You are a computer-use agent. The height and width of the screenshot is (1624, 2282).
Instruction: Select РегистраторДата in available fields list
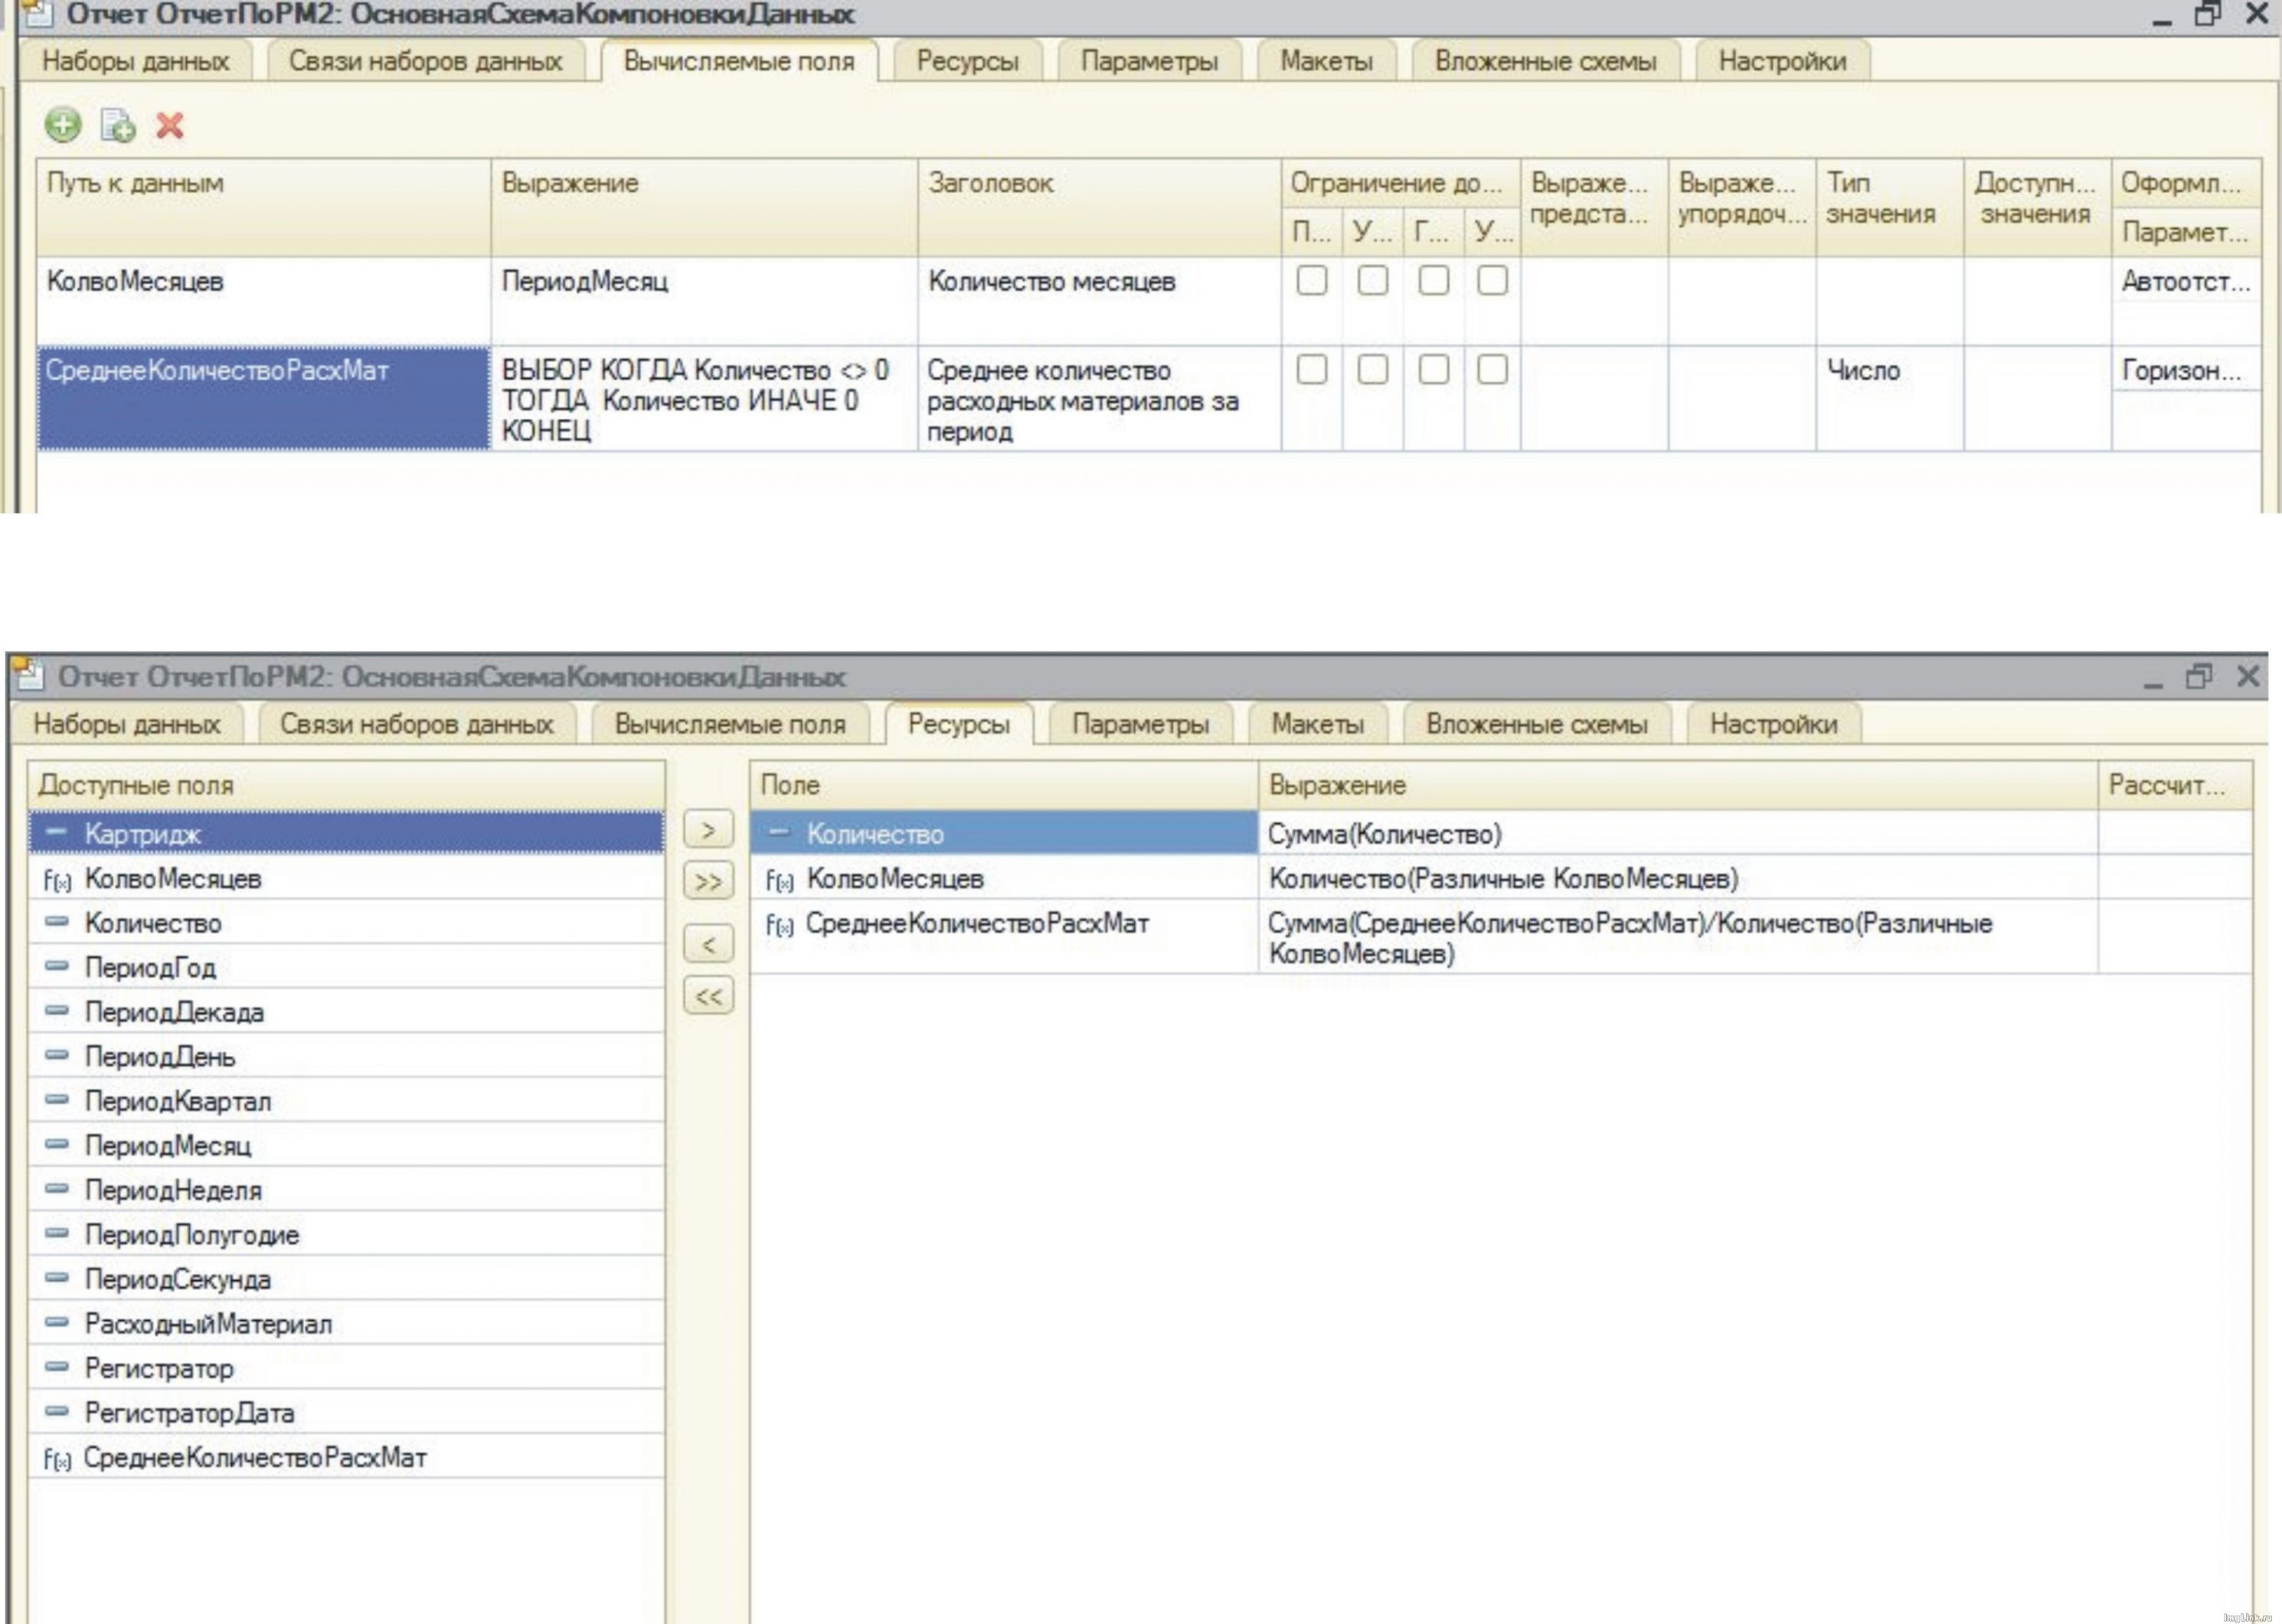[x=346, y=1412]
